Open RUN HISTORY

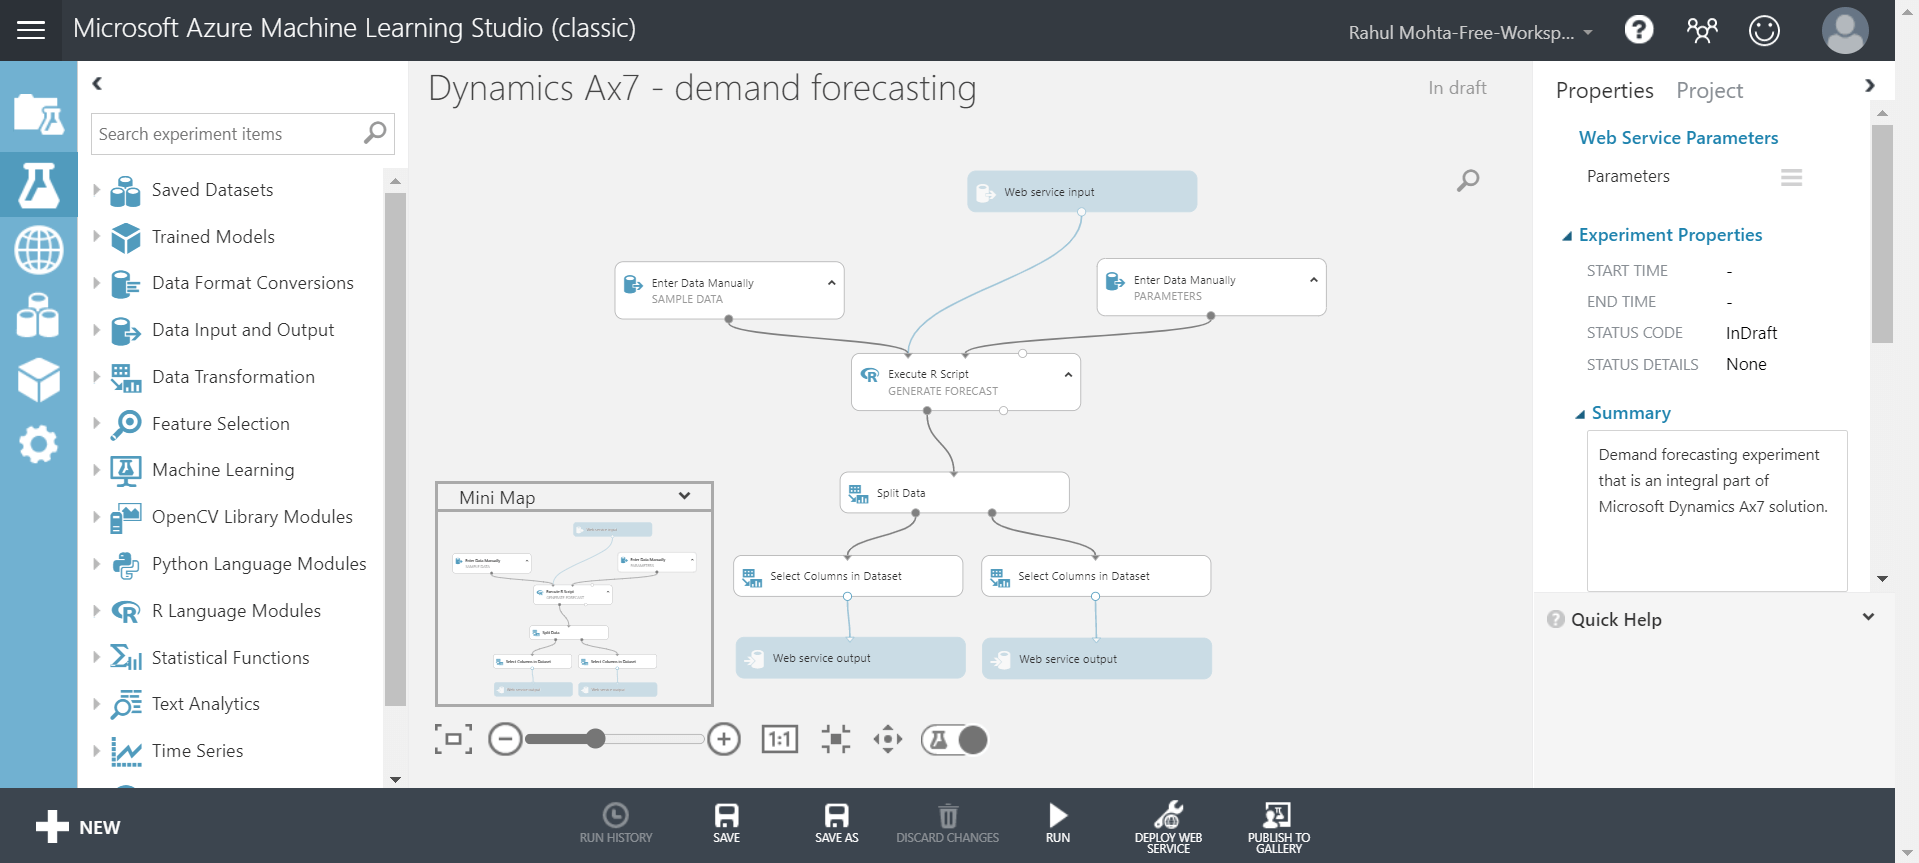tap(616, 824)
